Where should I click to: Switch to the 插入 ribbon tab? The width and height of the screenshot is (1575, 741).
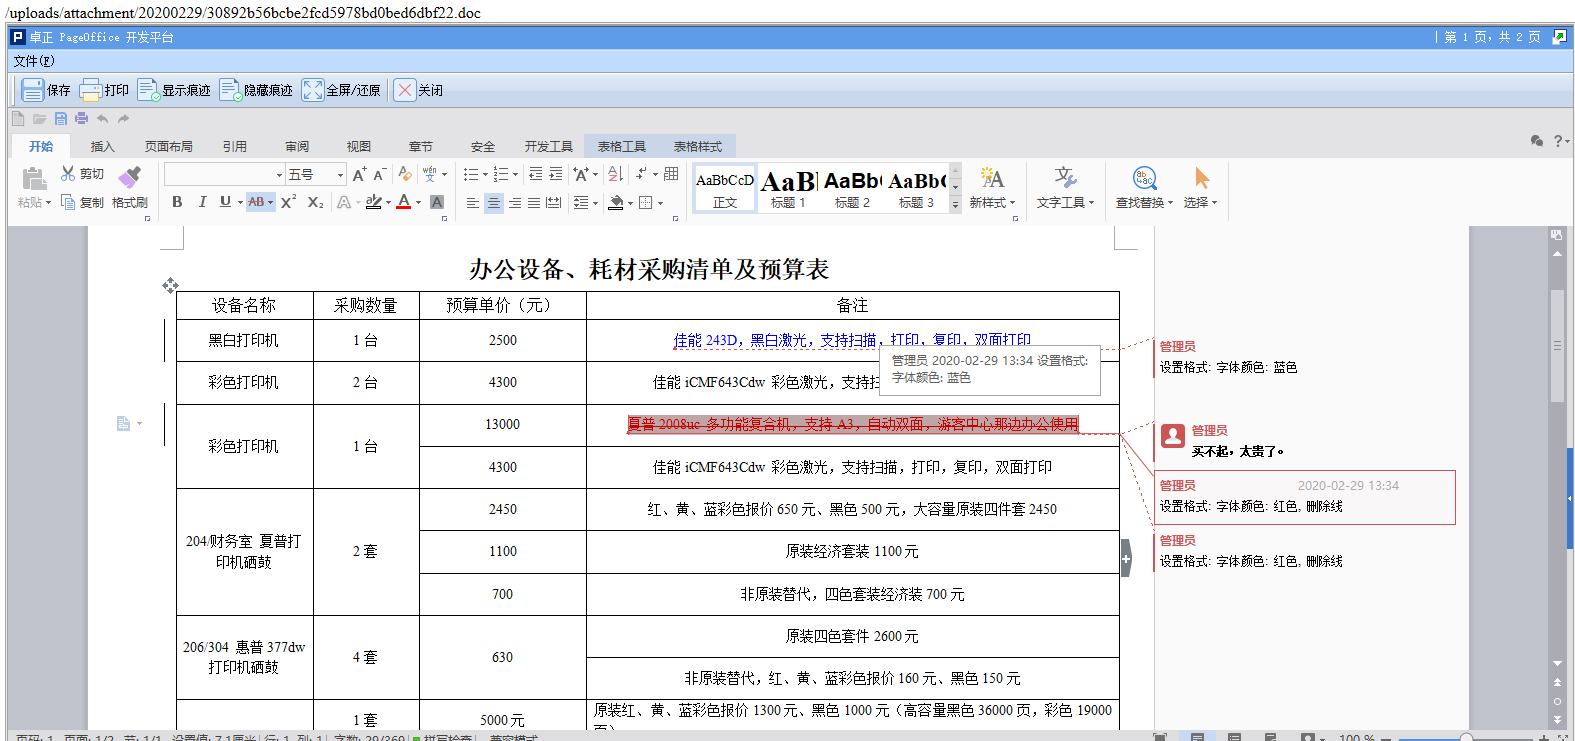103,146
